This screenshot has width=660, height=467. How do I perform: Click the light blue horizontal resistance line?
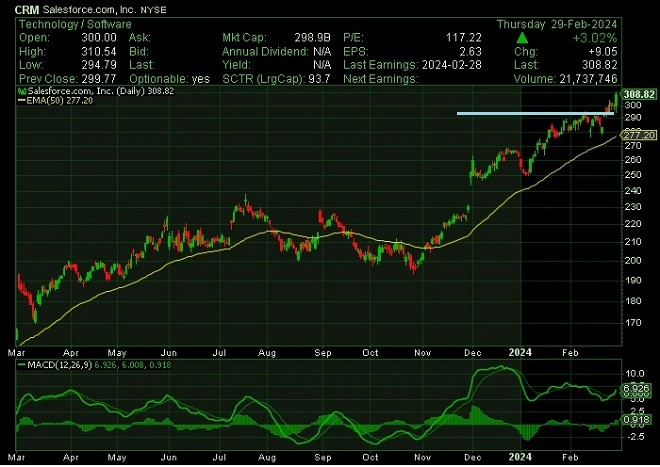point(535,113)
